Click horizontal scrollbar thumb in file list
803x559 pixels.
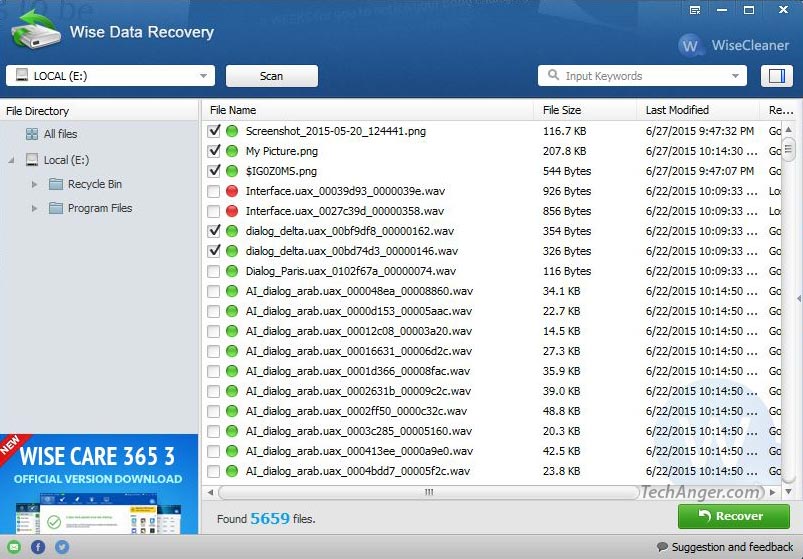(429, 492)
